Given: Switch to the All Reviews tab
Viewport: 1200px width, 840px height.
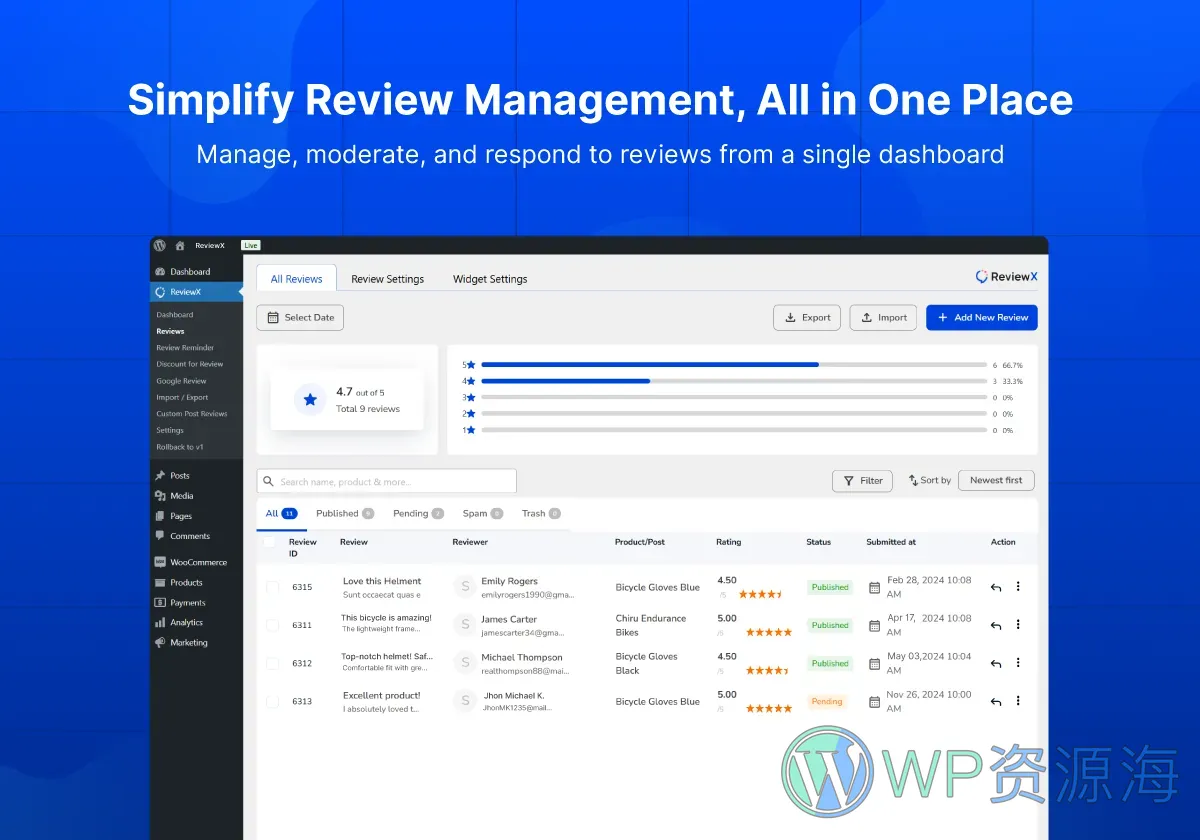Looking at the screenshot, I should pyautogui.click(x=297, y=279).
